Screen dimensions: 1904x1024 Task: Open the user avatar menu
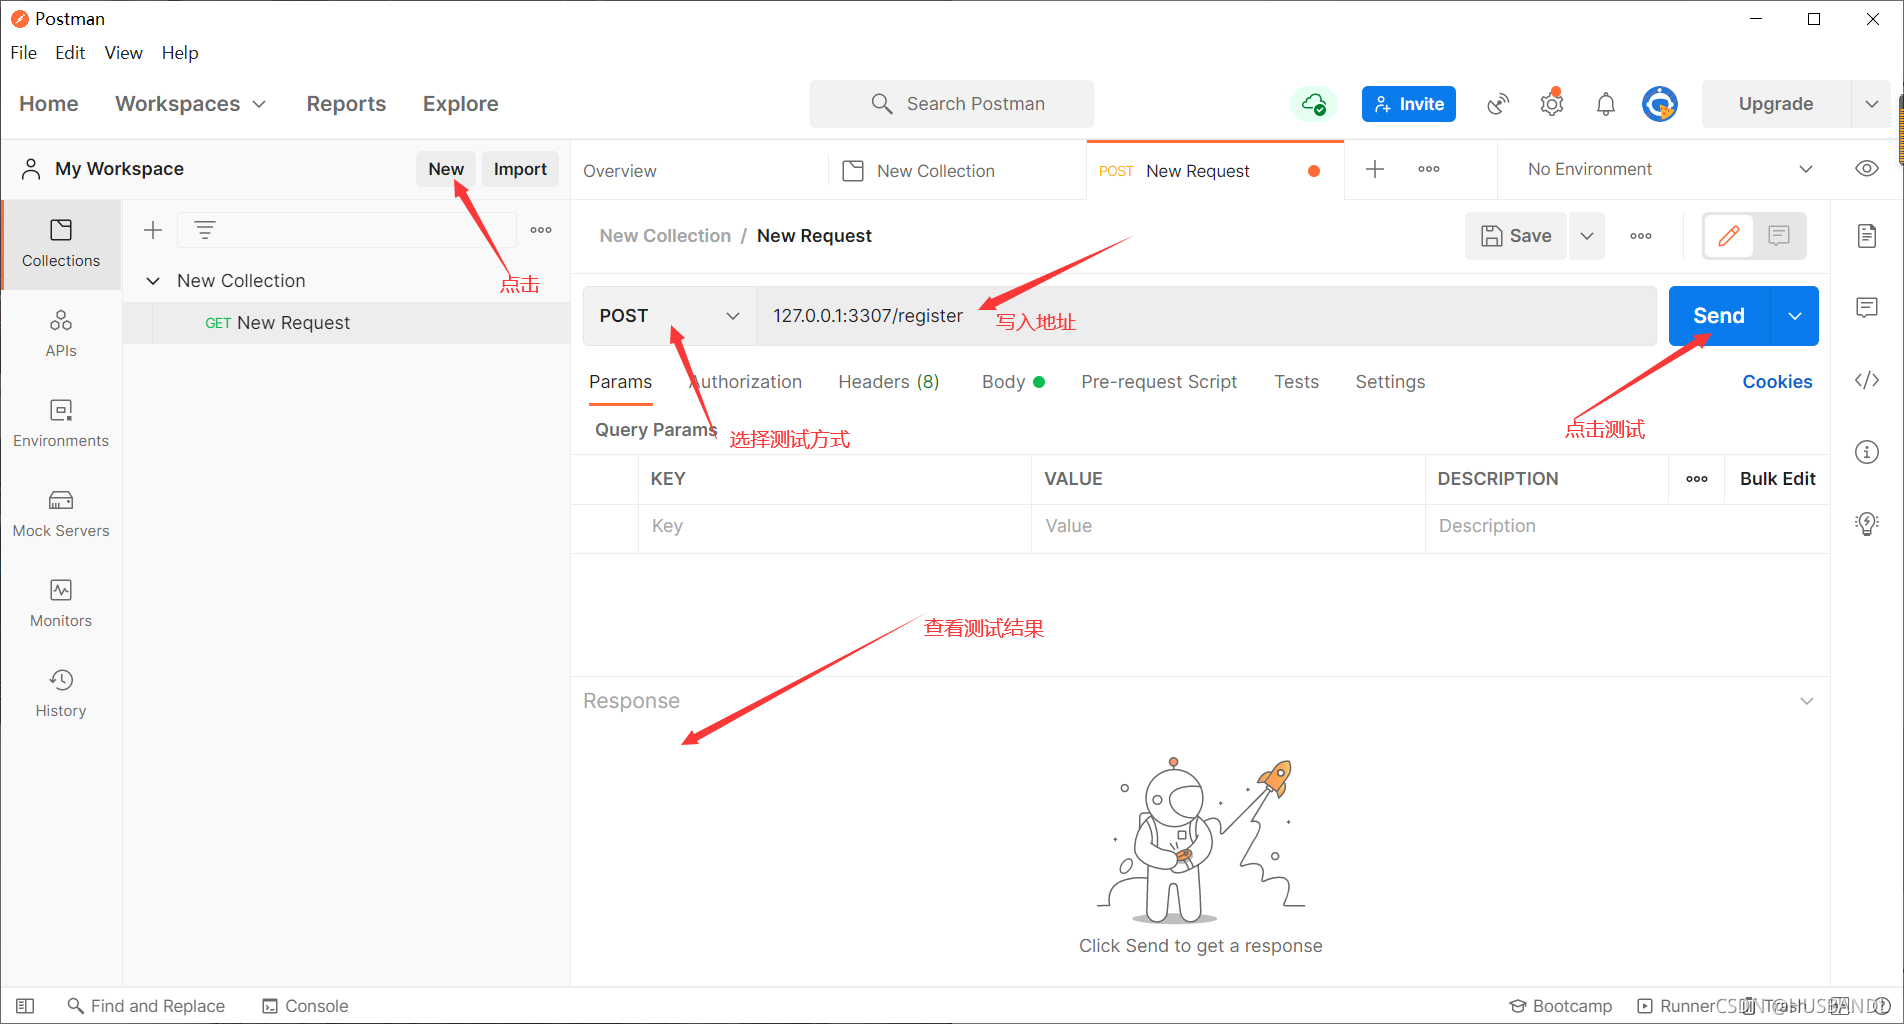pyautogui.click(x=1660, y=104)
